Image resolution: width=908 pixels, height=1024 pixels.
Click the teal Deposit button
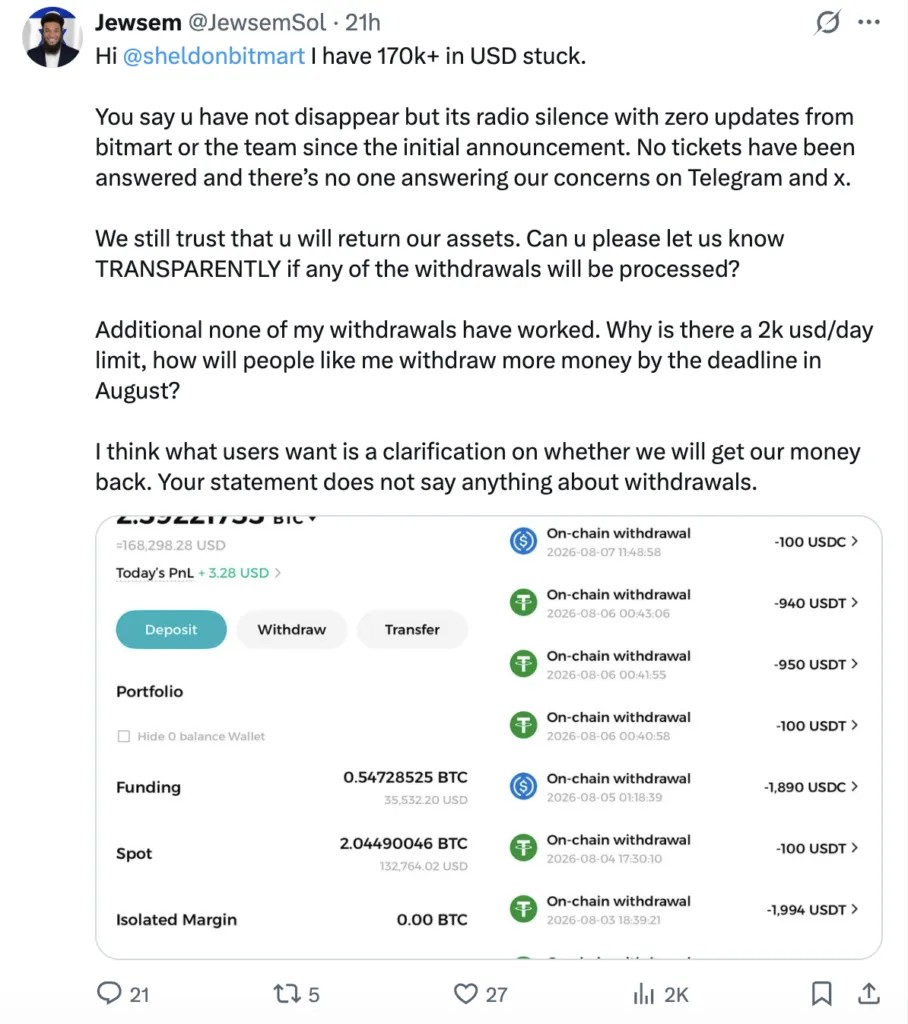pos(171,629)
